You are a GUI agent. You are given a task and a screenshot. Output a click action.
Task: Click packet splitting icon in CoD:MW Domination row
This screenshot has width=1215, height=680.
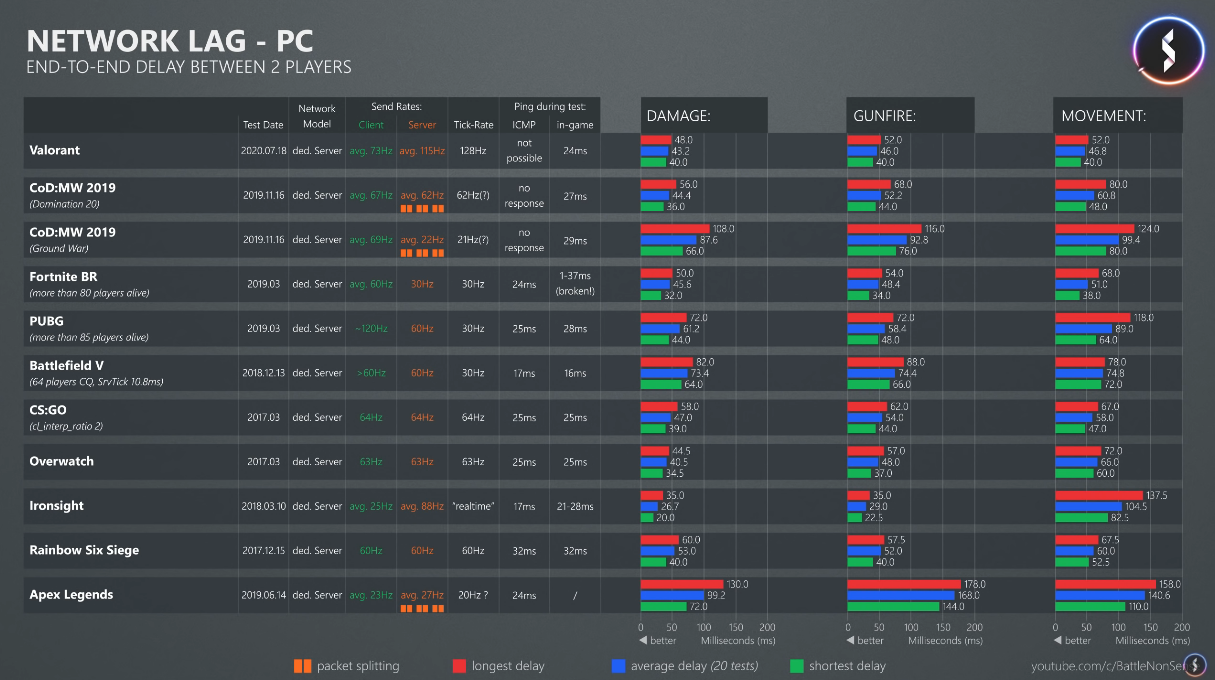[422, 209]
